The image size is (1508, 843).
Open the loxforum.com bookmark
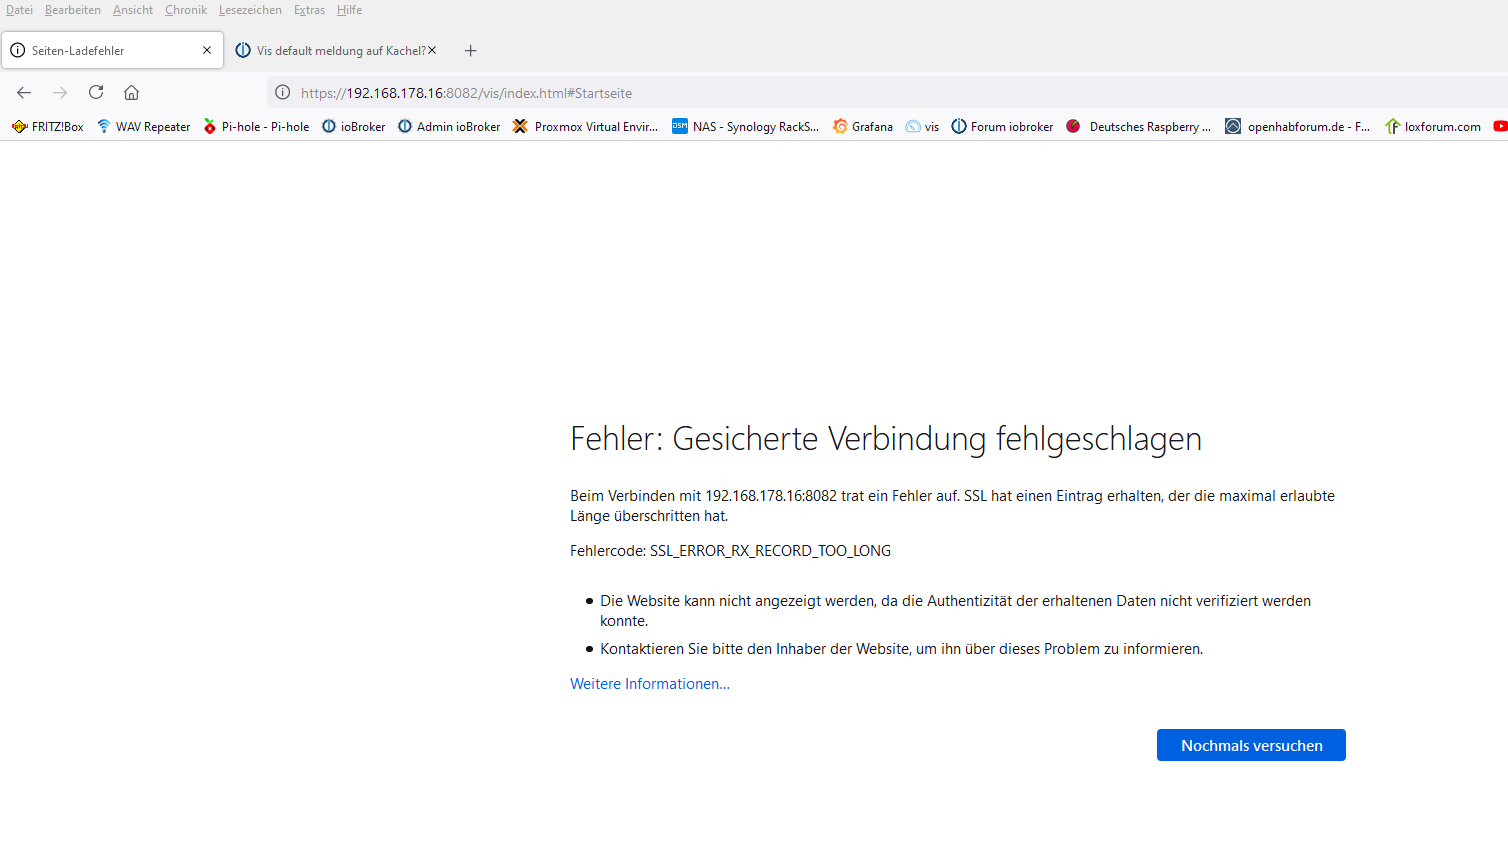(x=1433, y=127)
